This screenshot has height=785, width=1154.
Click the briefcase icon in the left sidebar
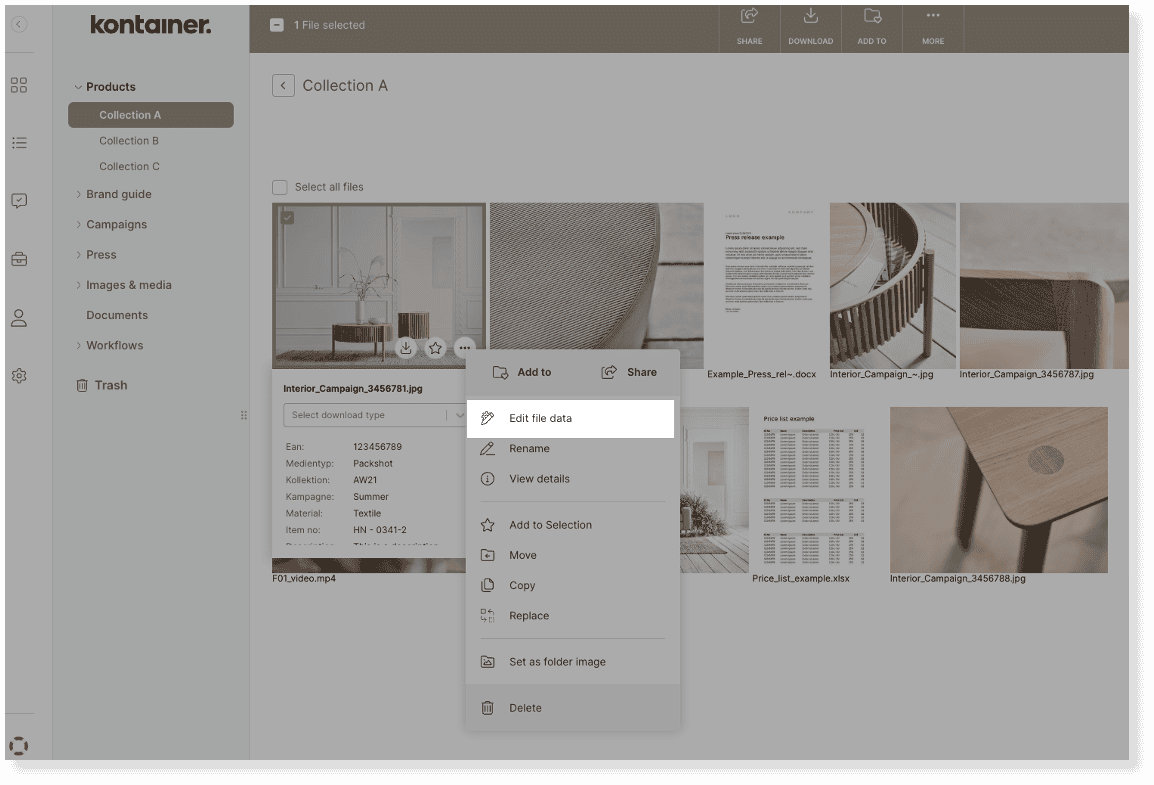click(18, 259)
